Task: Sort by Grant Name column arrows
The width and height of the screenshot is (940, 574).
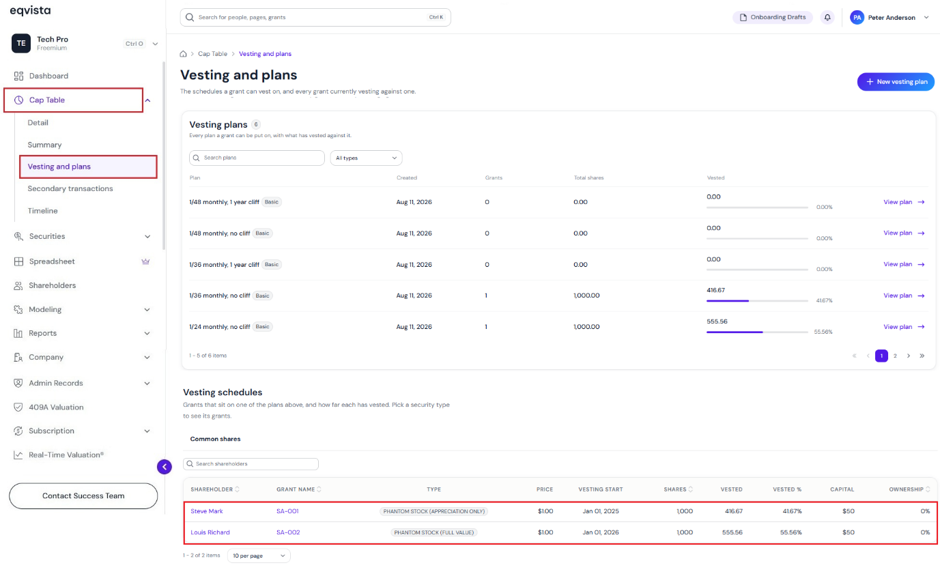Action: pyautogui.click(x=319, y=489)
